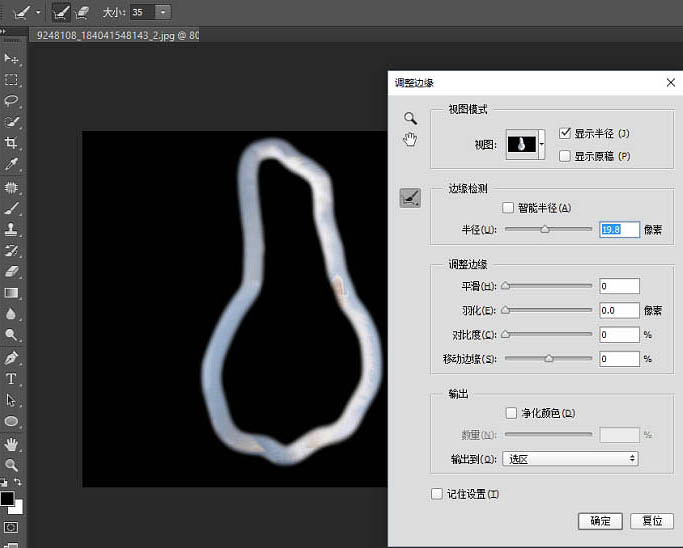Enable 显示原稿 (P) checkbox

tap(565, 156)
